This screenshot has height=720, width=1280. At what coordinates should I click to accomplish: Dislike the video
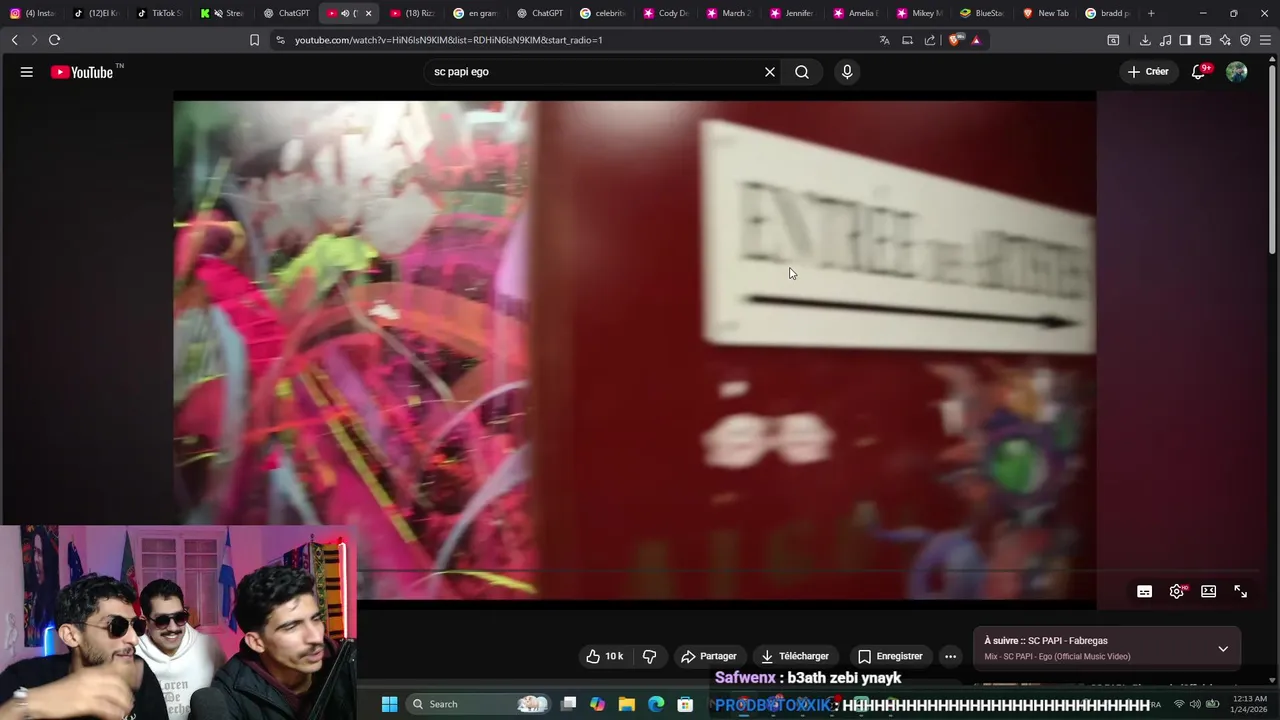[x=649, y=656]
